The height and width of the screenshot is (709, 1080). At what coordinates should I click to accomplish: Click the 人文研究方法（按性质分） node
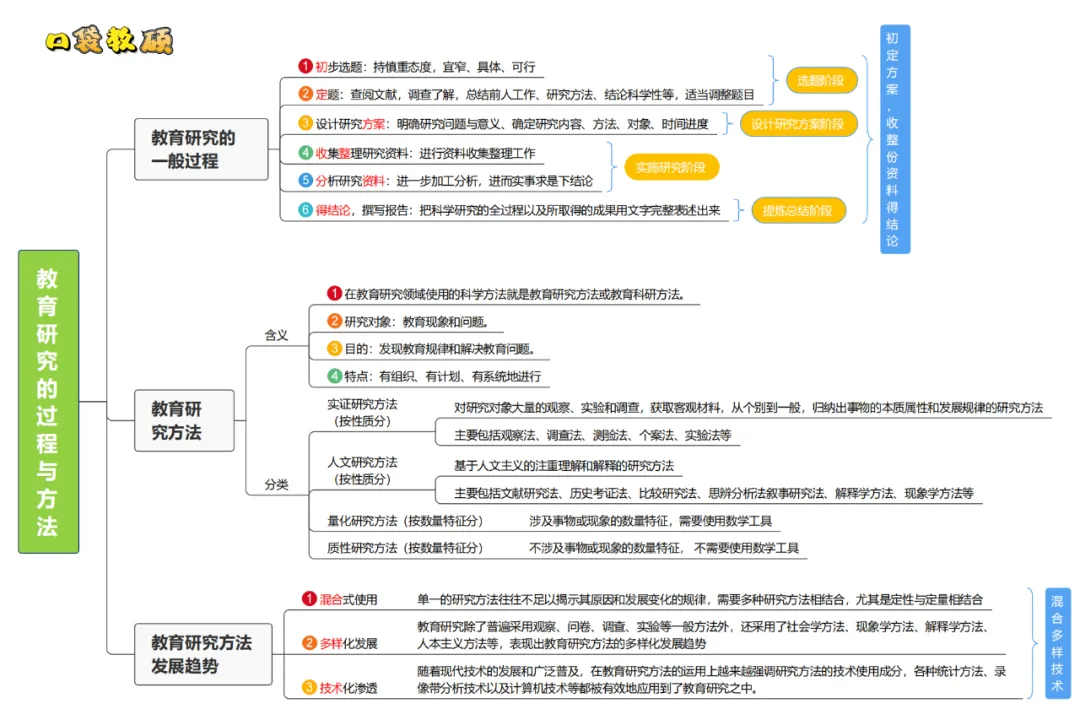[x=362, y=471]
